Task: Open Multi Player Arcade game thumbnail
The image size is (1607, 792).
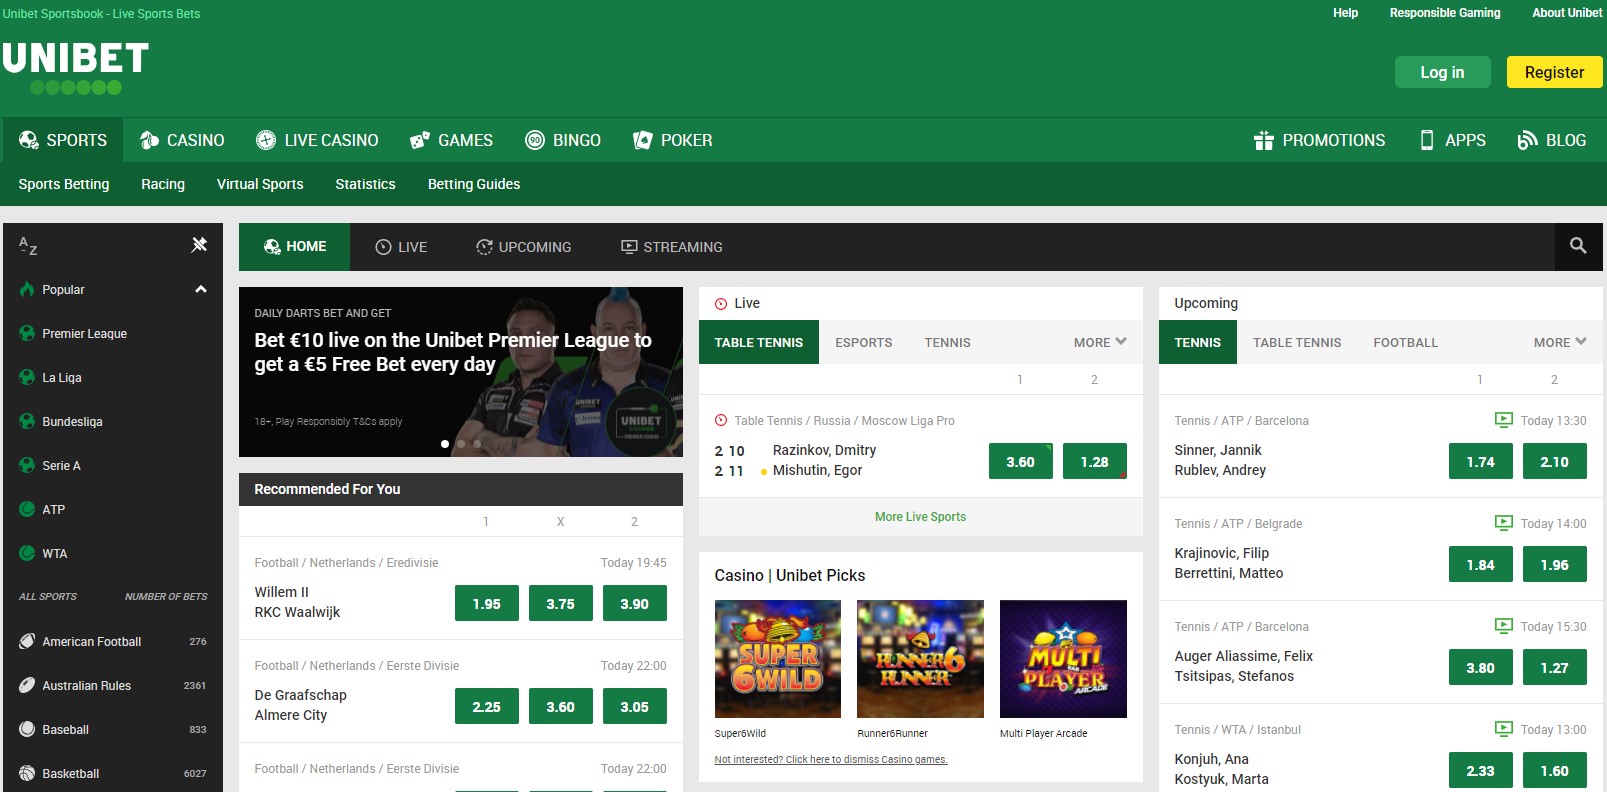Action: pos(1063,659)
